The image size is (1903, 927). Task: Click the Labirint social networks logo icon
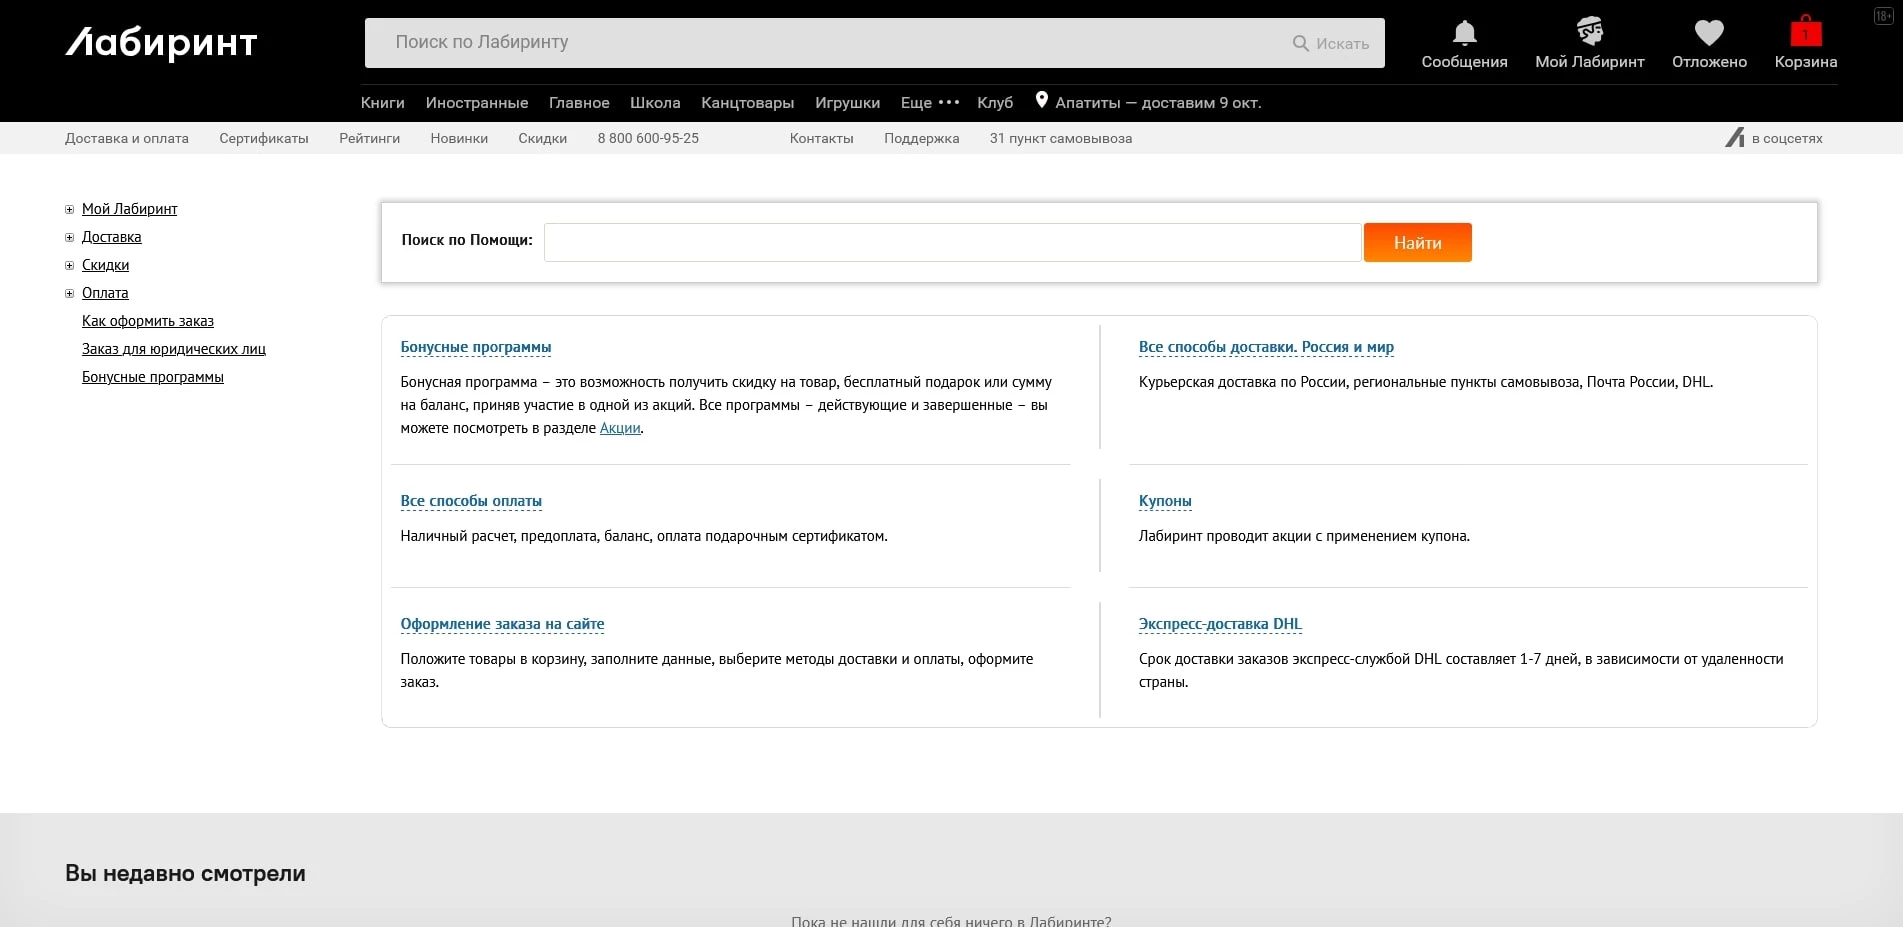[1735, 138]
